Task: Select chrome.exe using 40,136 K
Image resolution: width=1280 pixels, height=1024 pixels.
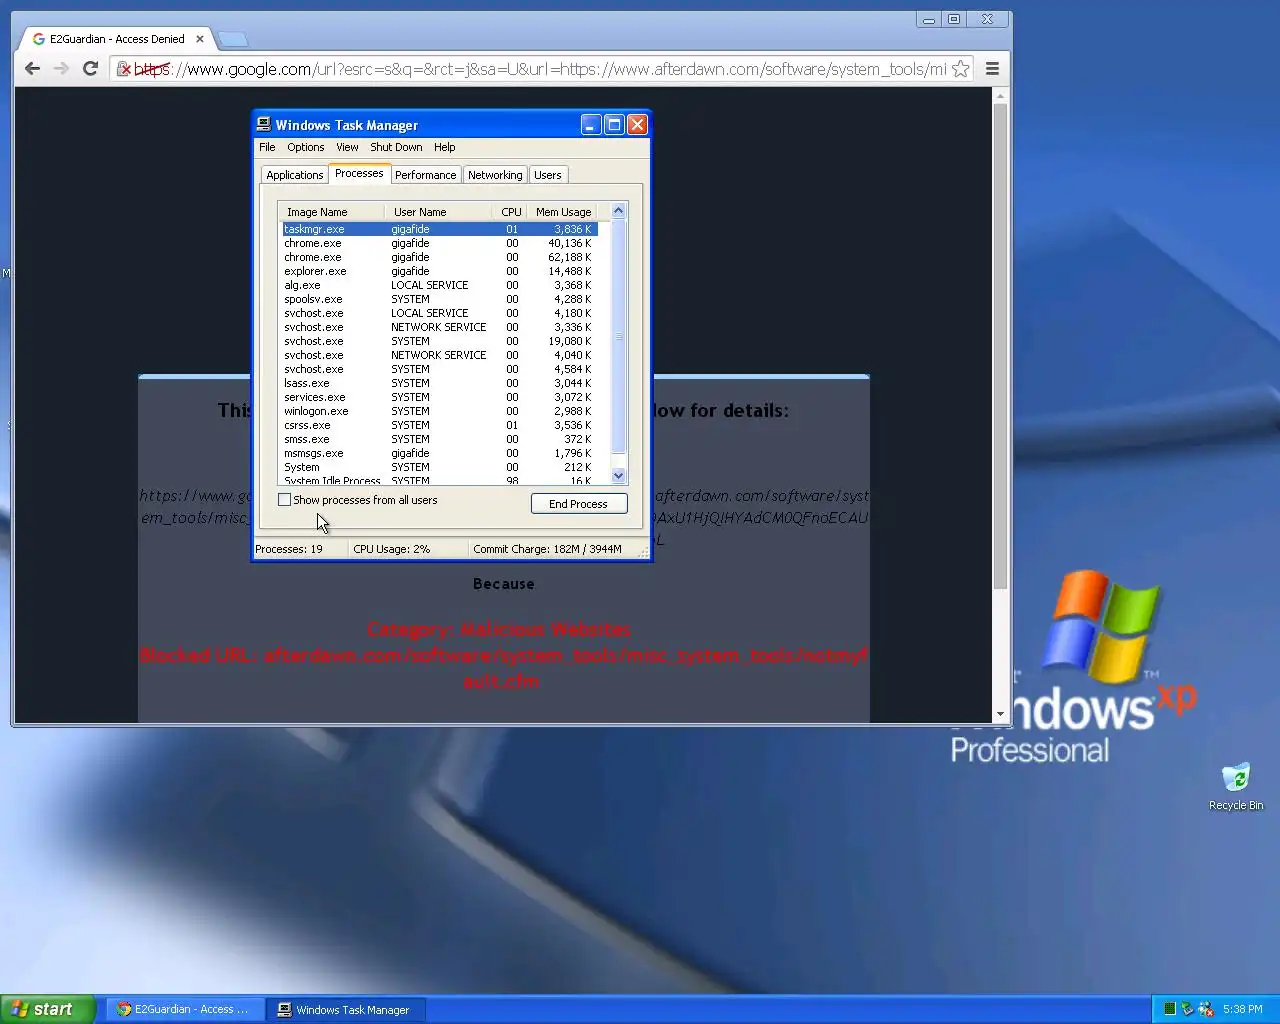Action: (x=440, y=243)
